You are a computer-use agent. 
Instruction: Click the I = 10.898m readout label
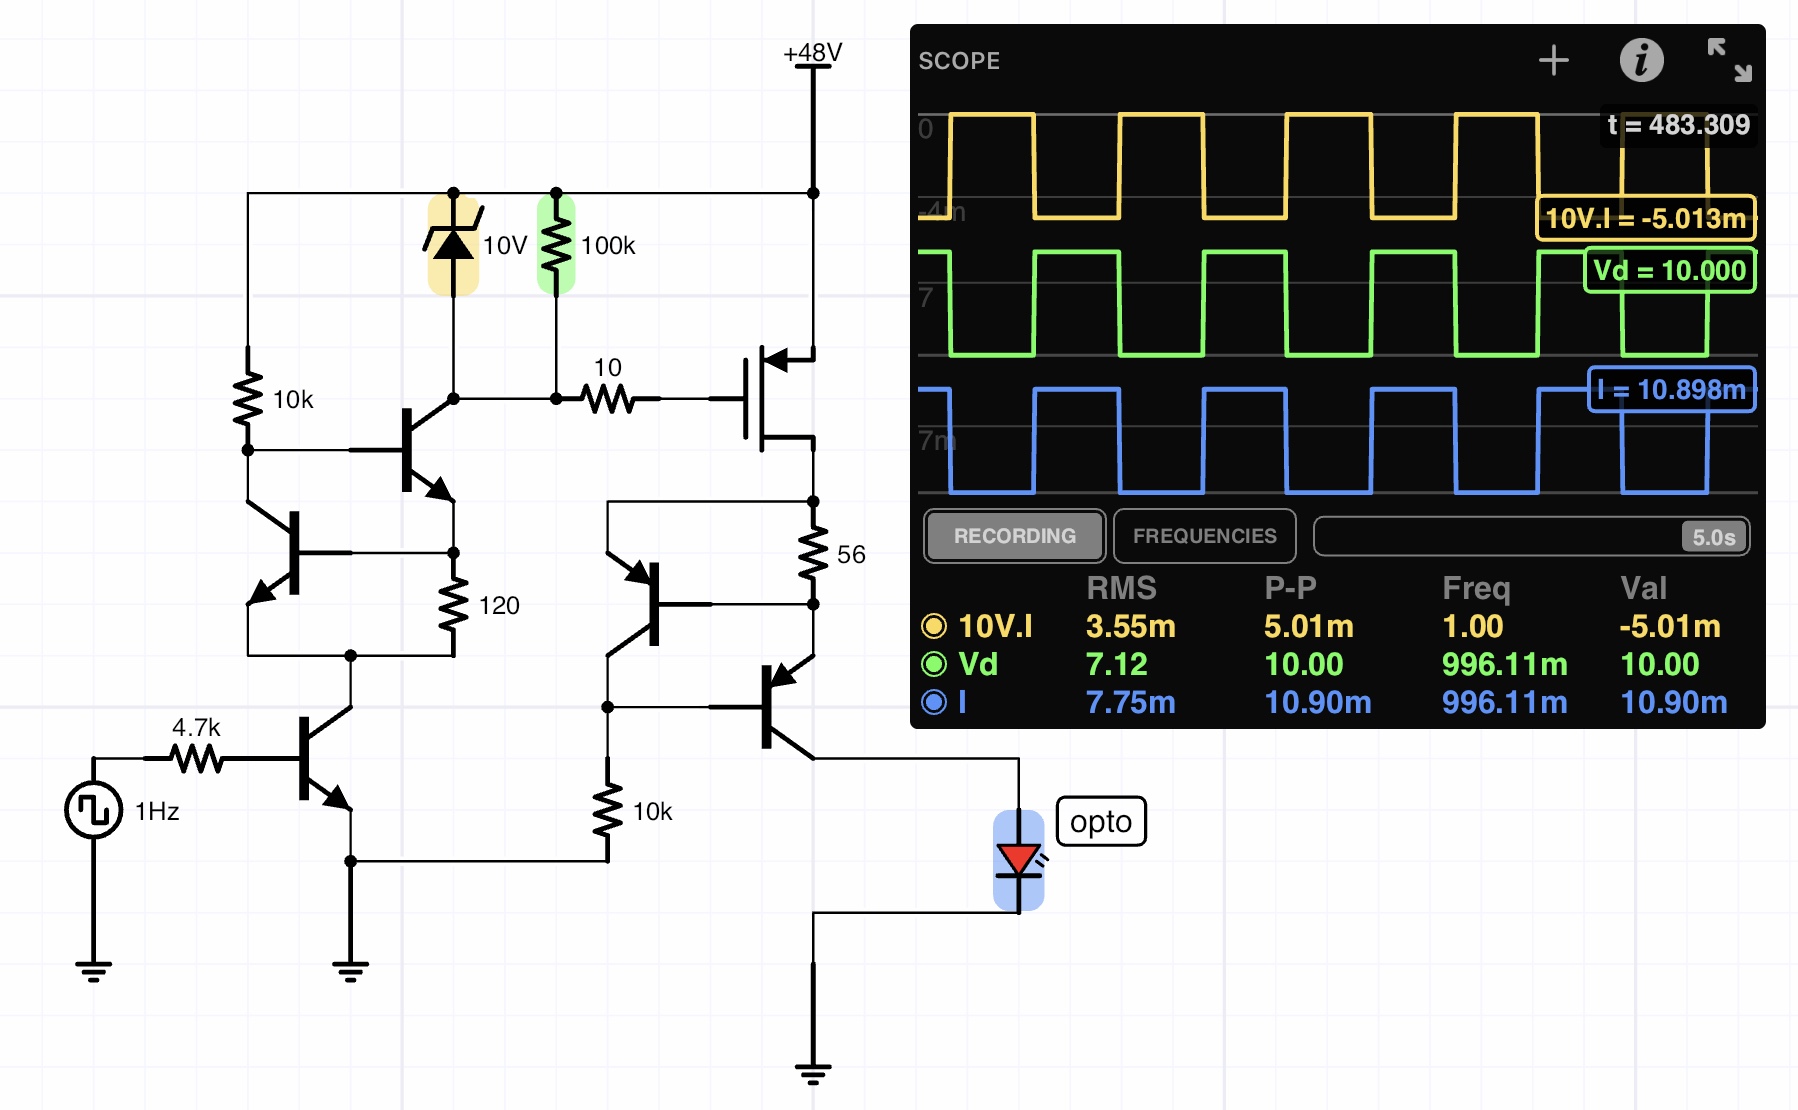click(1672, 389)
